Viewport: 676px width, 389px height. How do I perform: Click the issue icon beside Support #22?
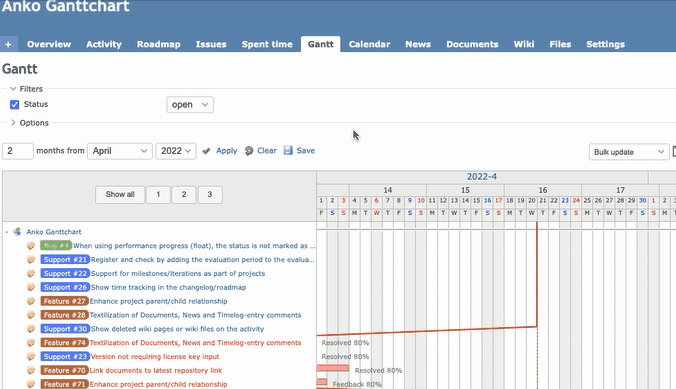31,273
